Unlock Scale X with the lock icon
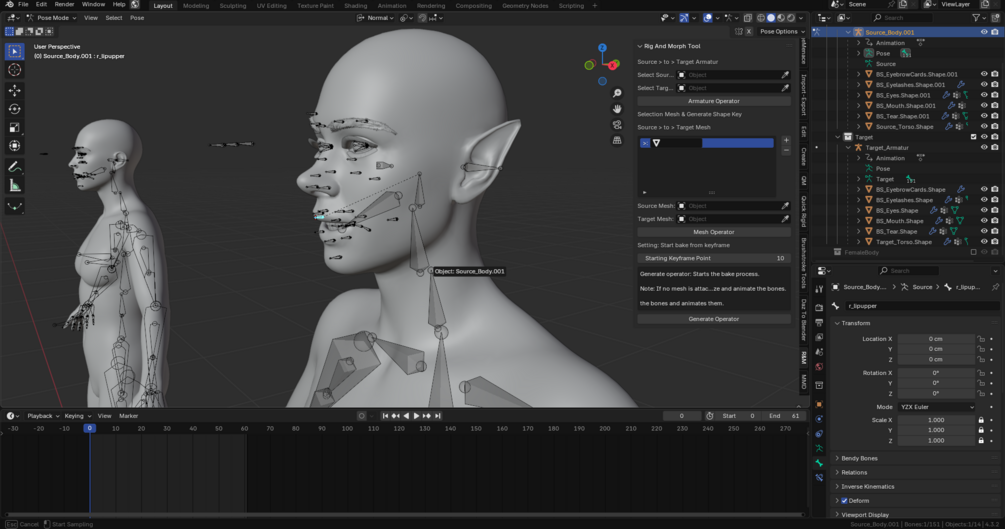The image size is (1005, 529). point(981,420)
